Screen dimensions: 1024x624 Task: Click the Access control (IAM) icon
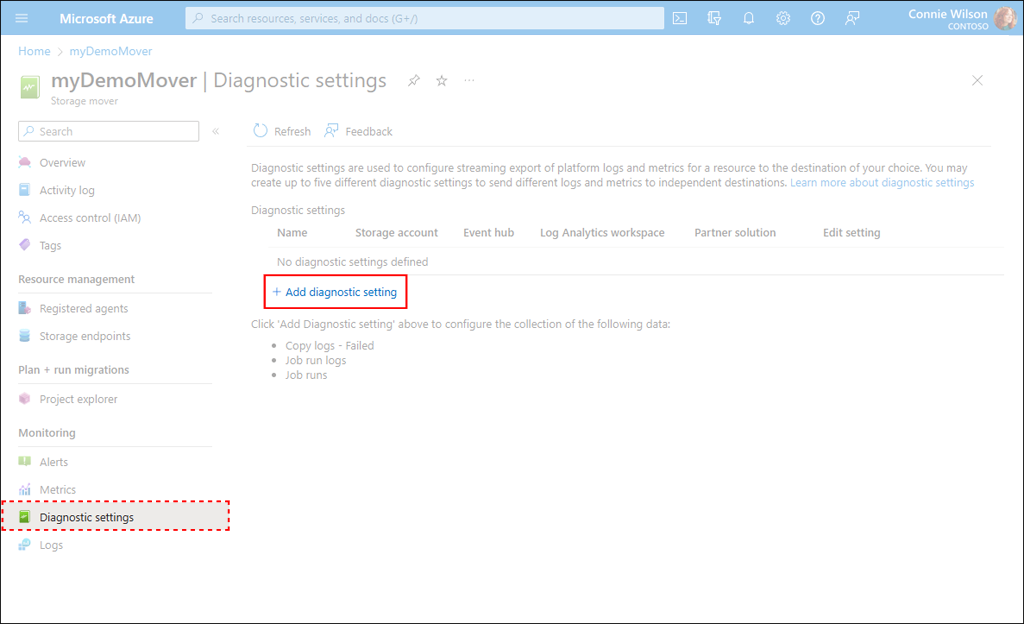pyautogui.click(x=25, y=217)
